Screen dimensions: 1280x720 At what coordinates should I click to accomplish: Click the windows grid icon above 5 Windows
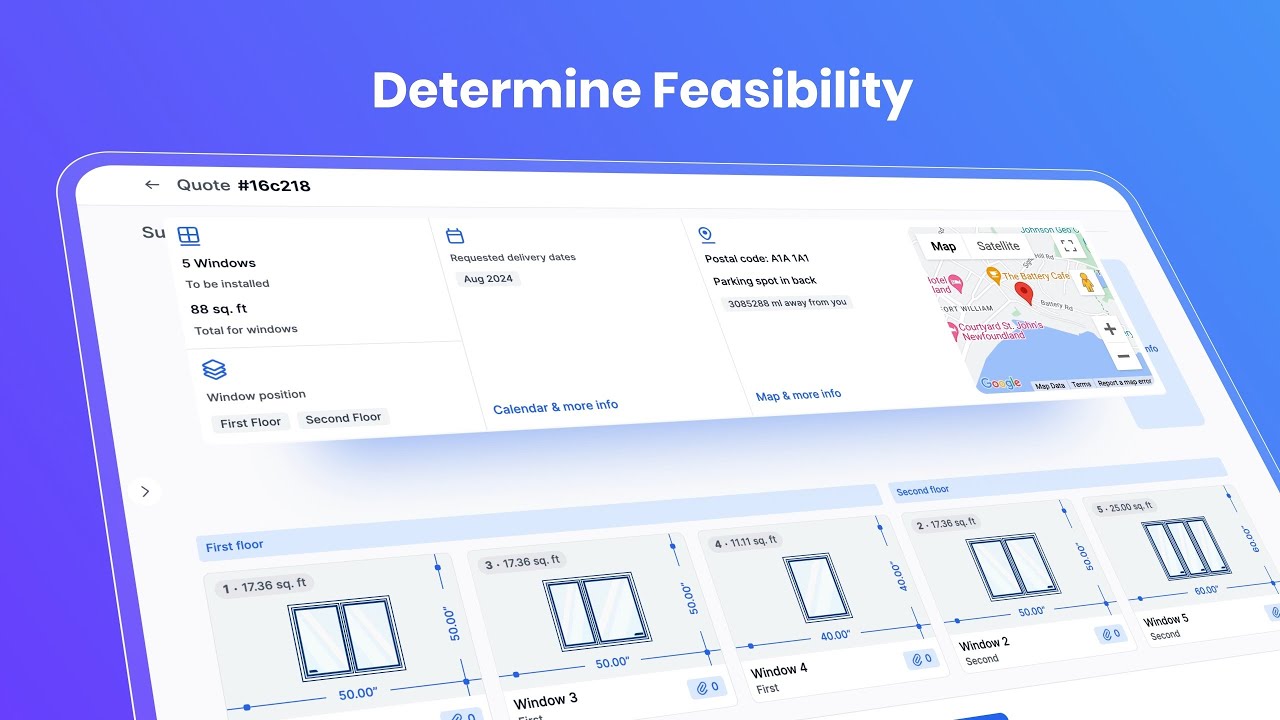point(189,236)
